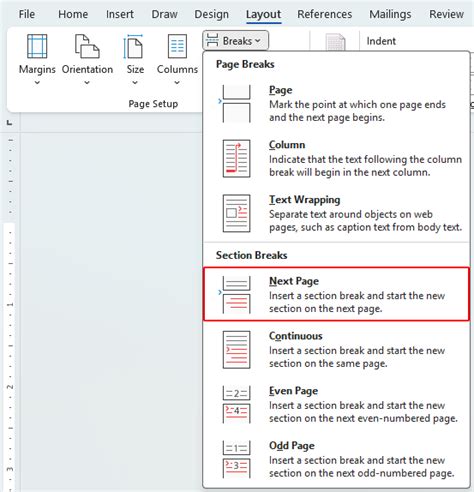Click the Text Wrapping break icon
The image size is (474, 492).
click(x=236, y=213)
